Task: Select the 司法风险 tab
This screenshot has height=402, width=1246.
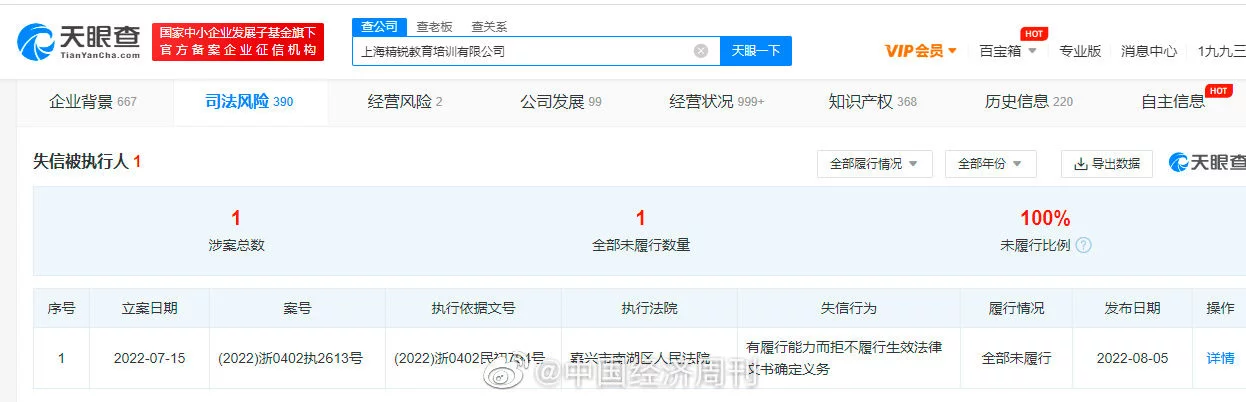Action: 249,102
